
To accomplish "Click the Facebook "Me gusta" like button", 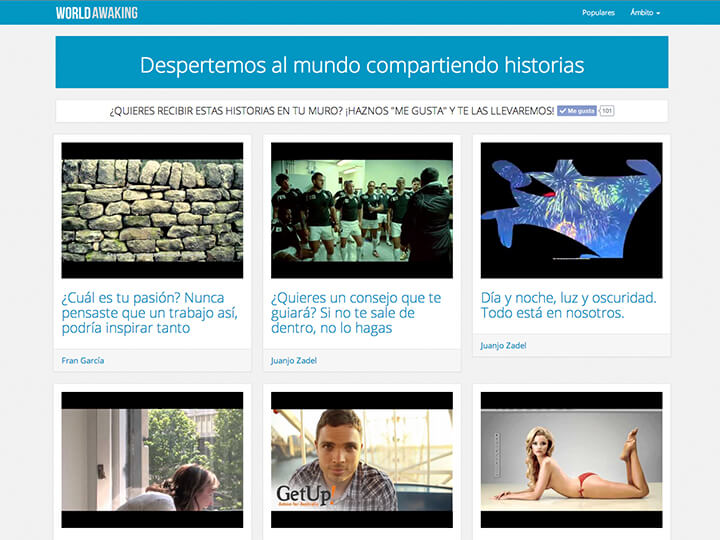I will [577, 111].
